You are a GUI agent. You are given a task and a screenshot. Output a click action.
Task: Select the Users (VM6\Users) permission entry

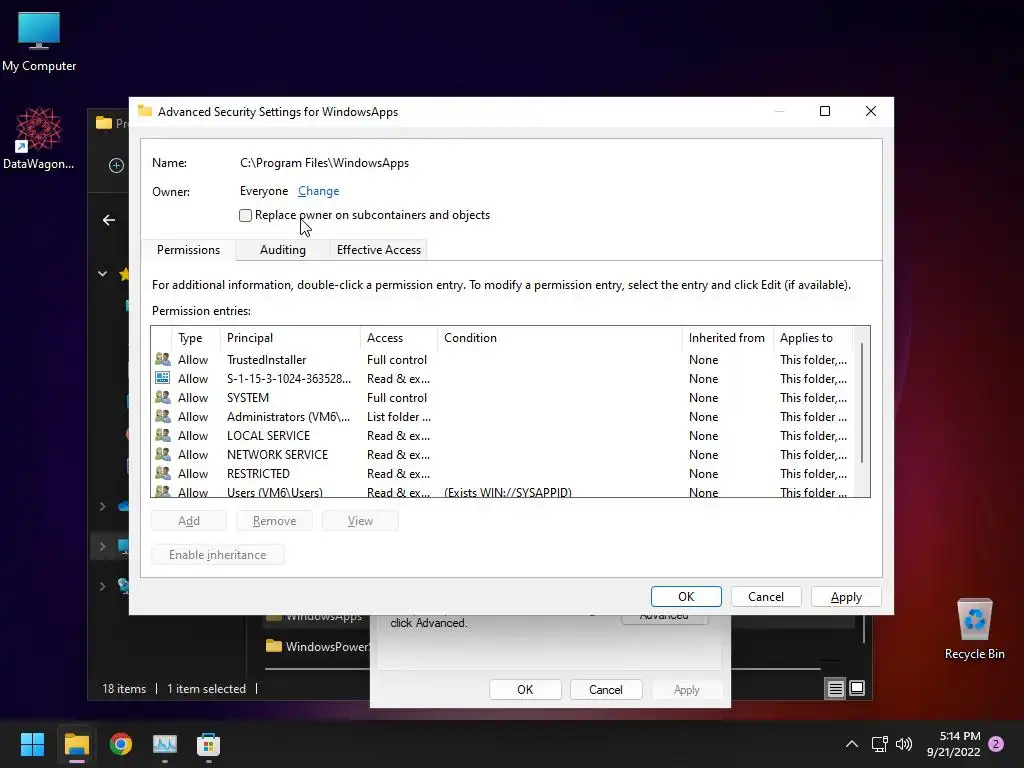[x=503, y=492]
